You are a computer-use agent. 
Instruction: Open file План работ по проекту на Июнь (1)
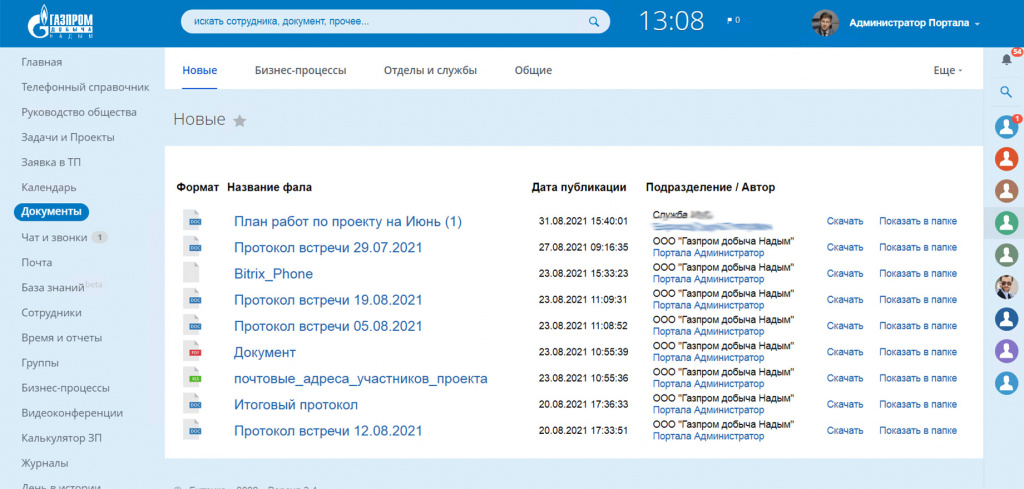tap(348, 222)
